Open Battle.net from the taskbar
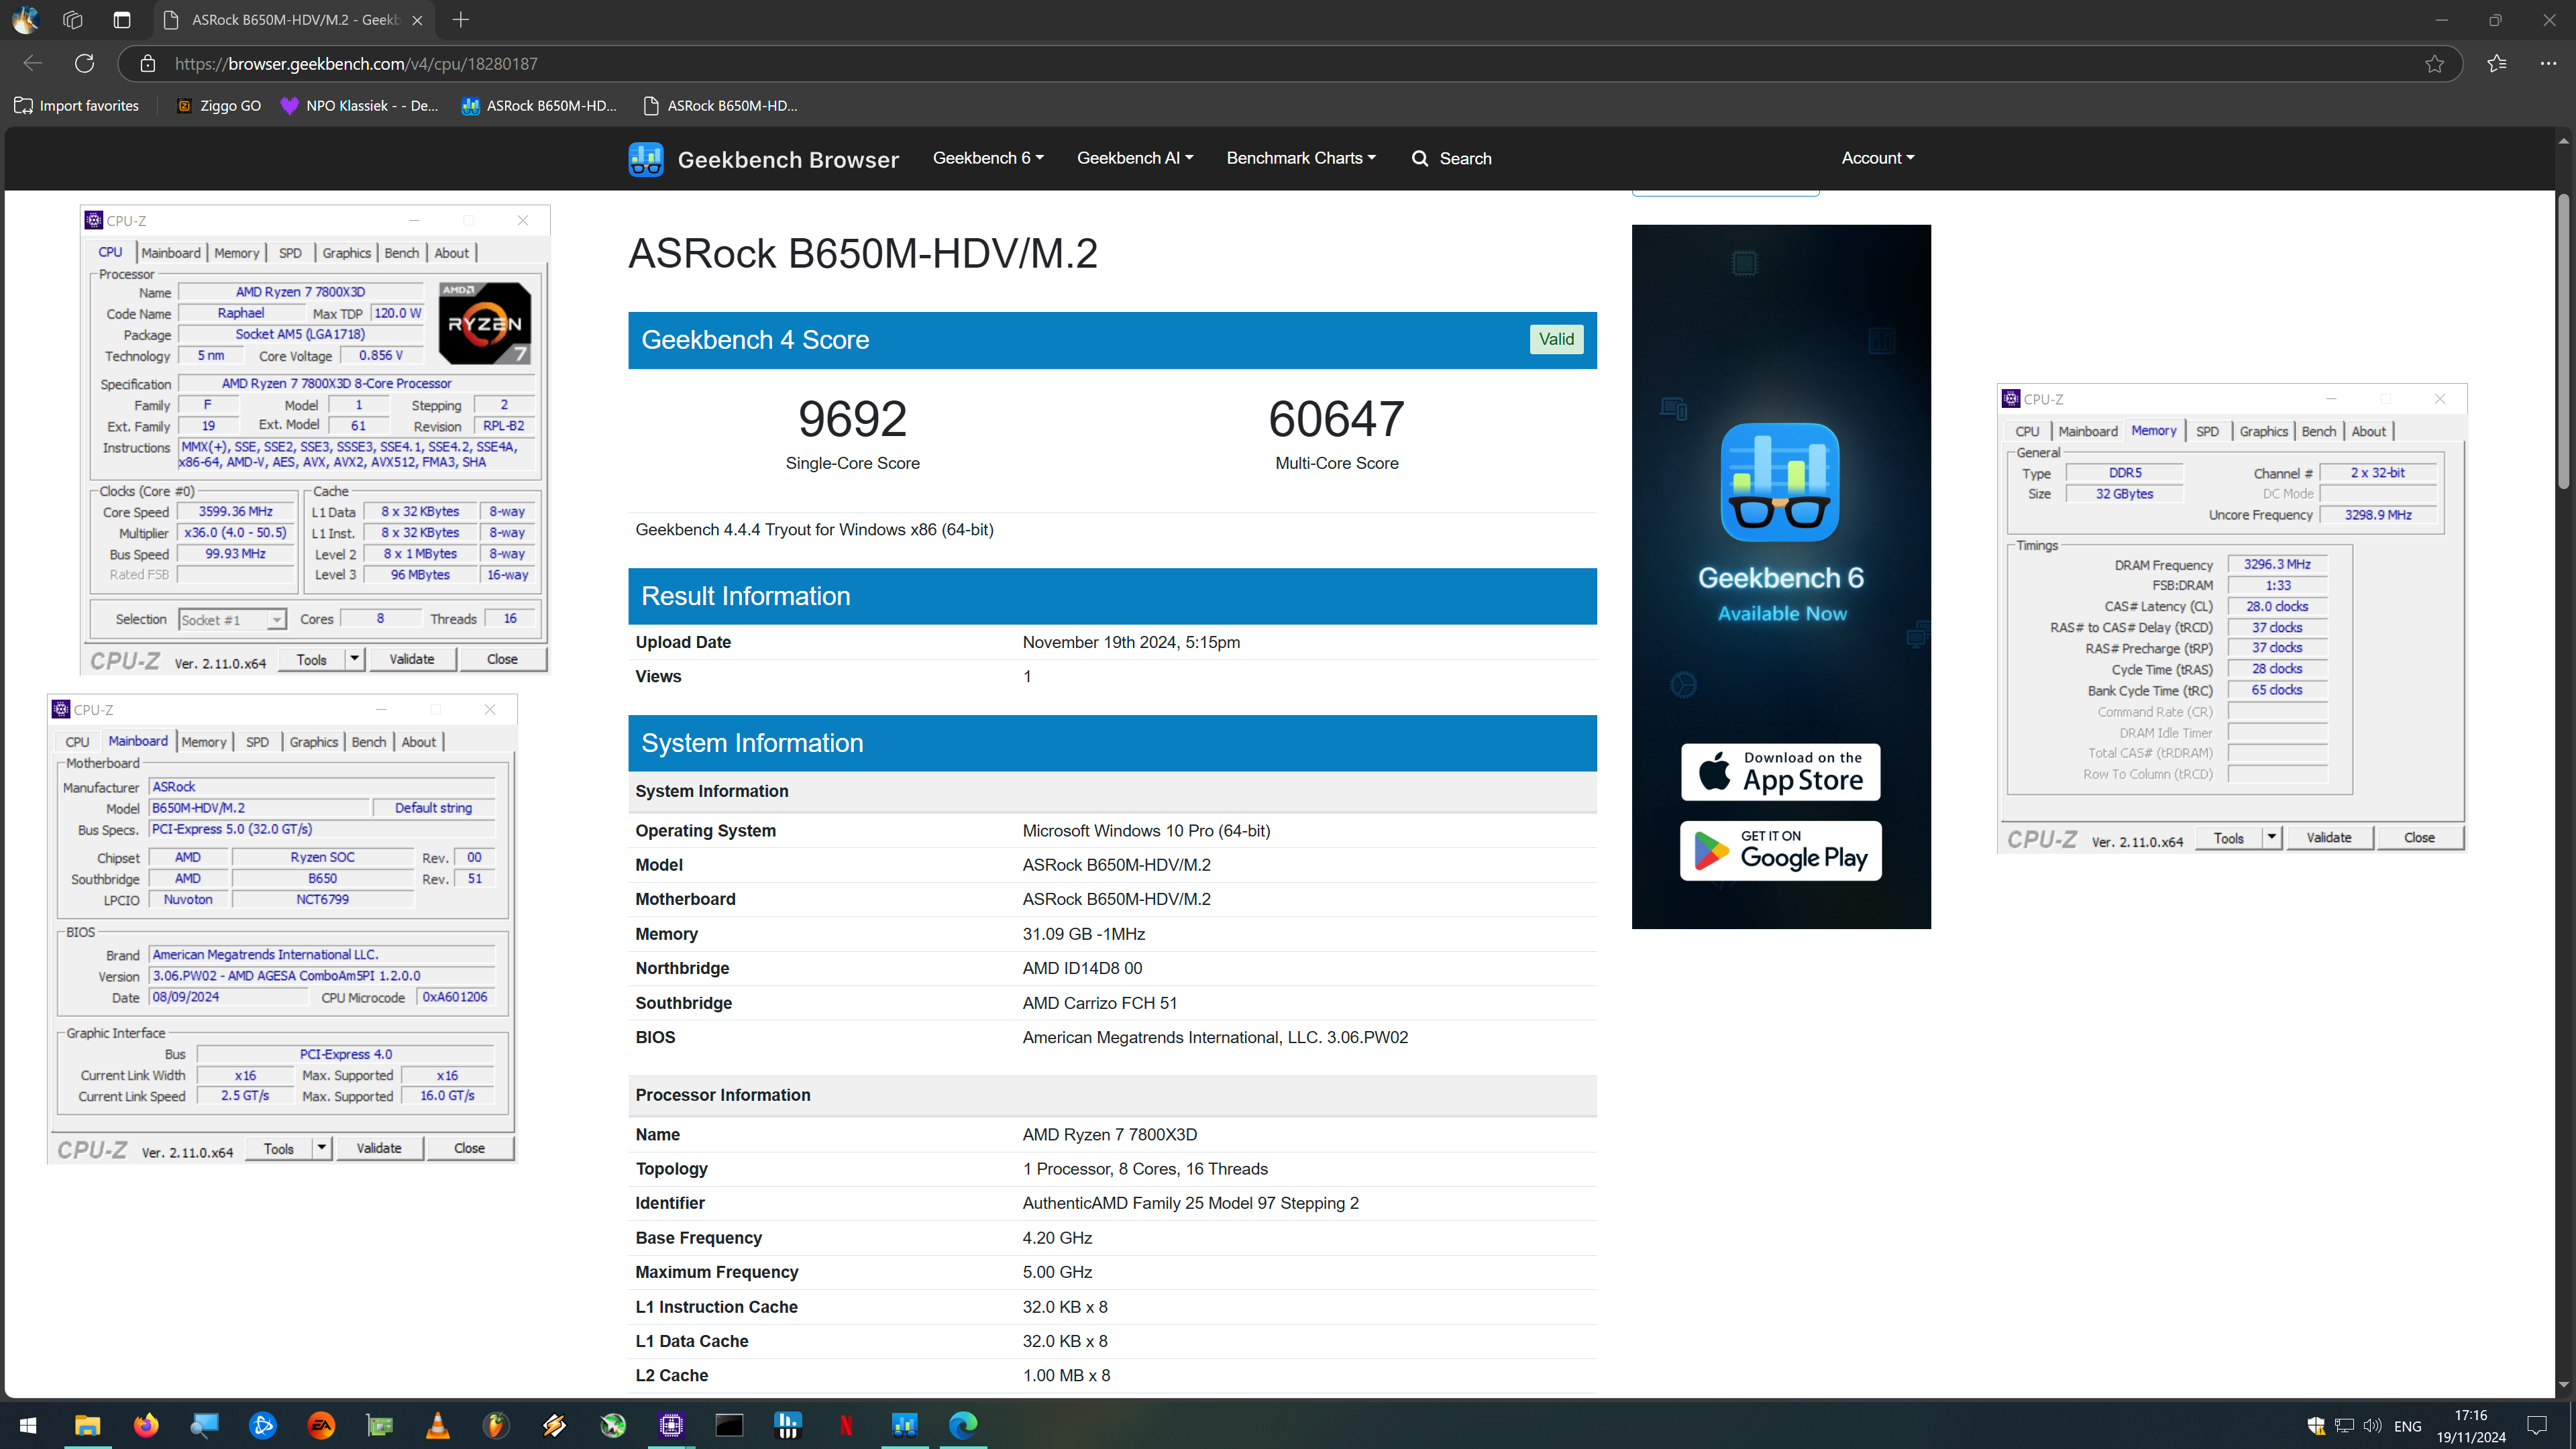2576x1449 pixels. coord(263,1426)
